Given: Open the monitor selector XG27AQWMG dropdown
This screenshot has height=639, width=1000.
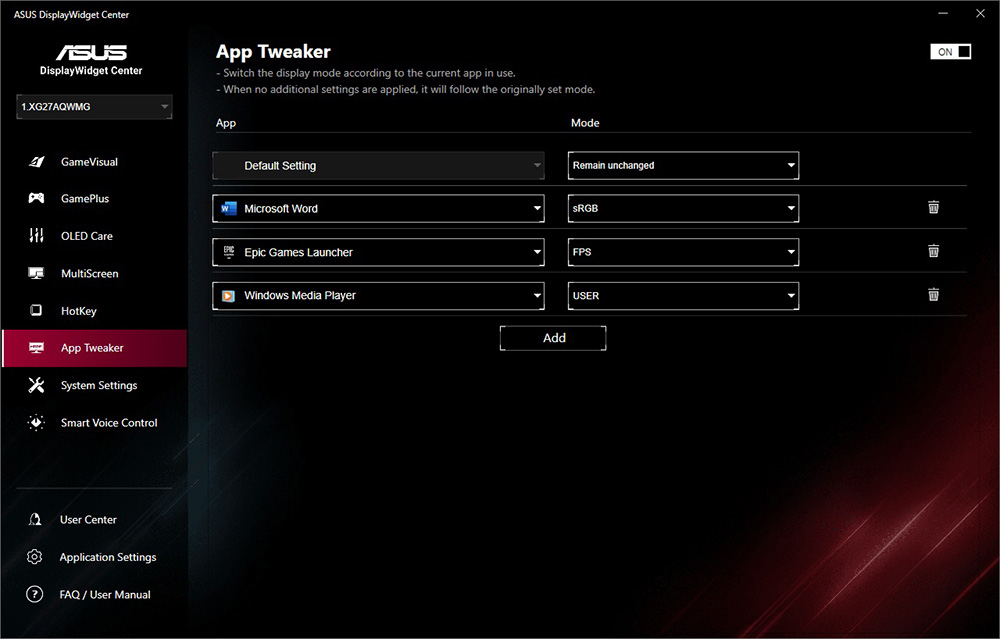Looking at the screenshot, I should click(94, 107).
